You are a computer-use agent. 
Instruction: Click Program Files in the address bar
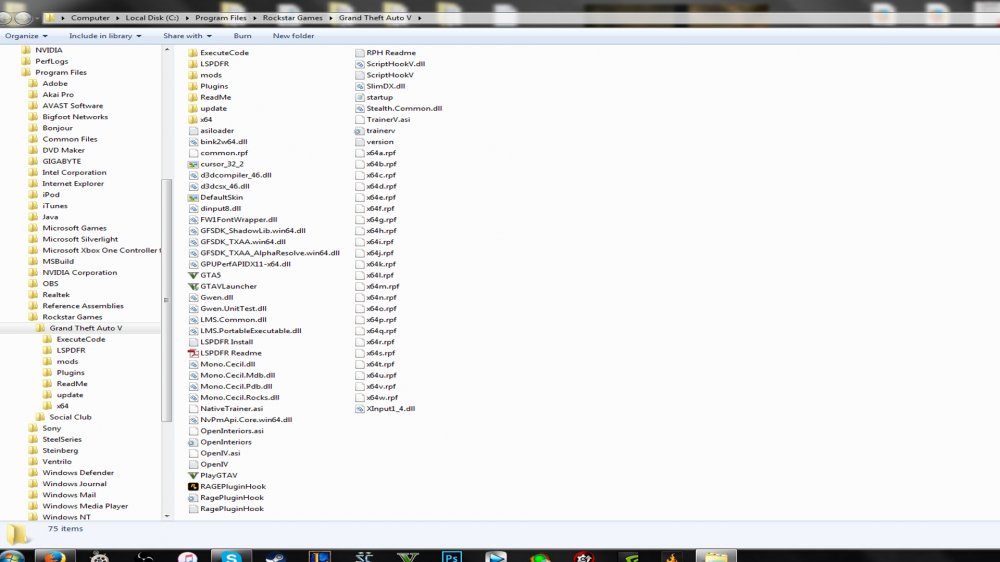(221, 18)
